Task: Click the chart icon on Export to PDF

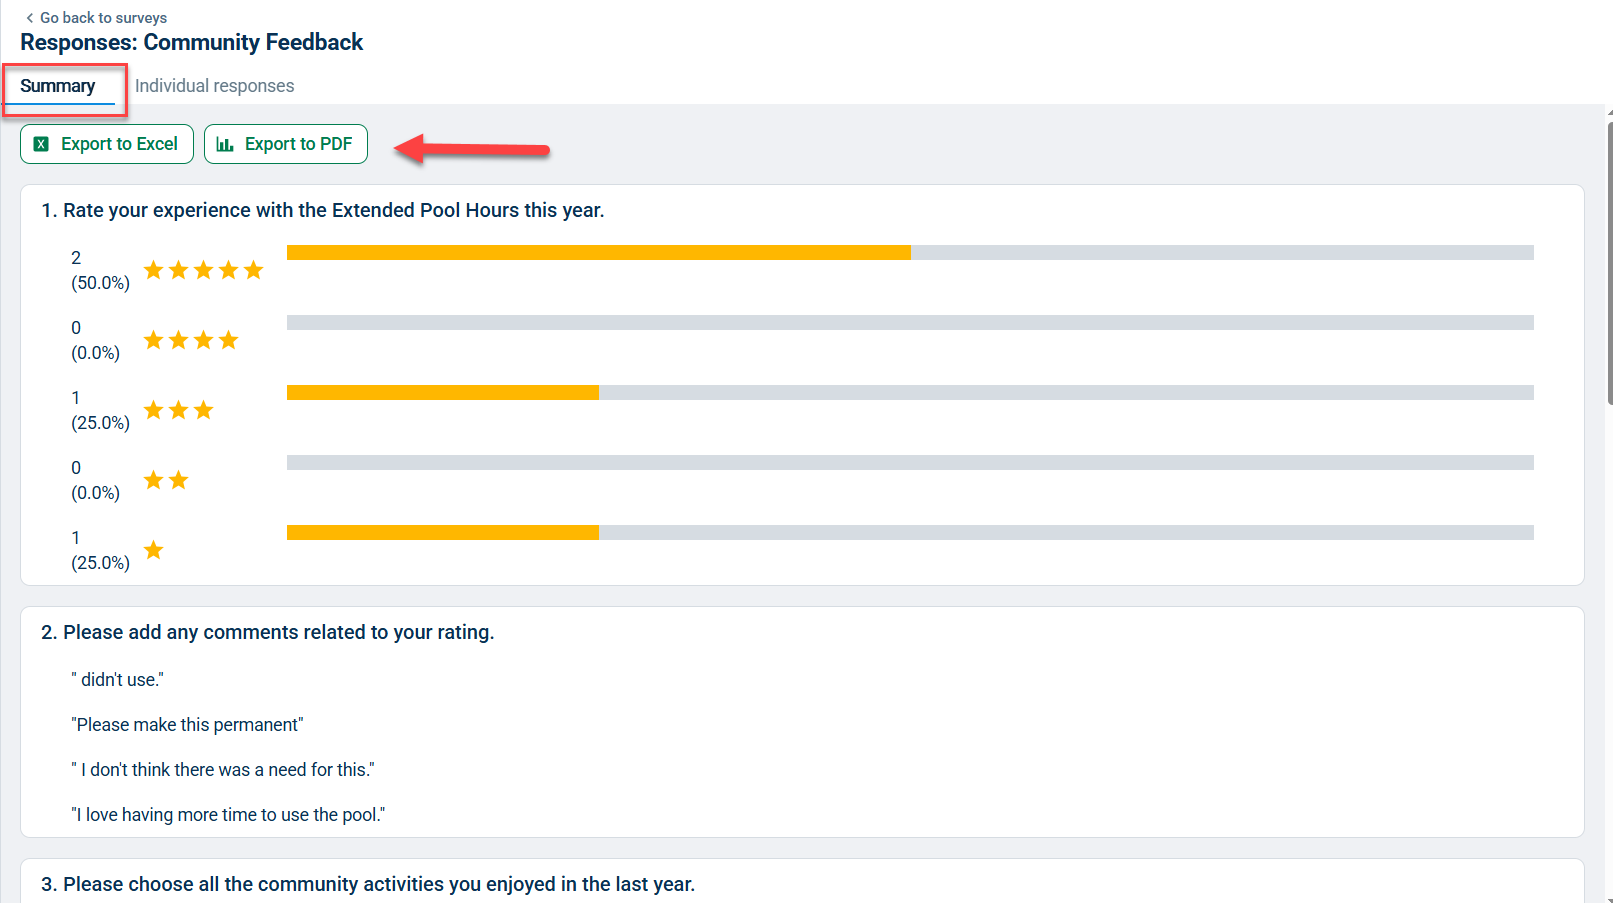Action: 225,144
